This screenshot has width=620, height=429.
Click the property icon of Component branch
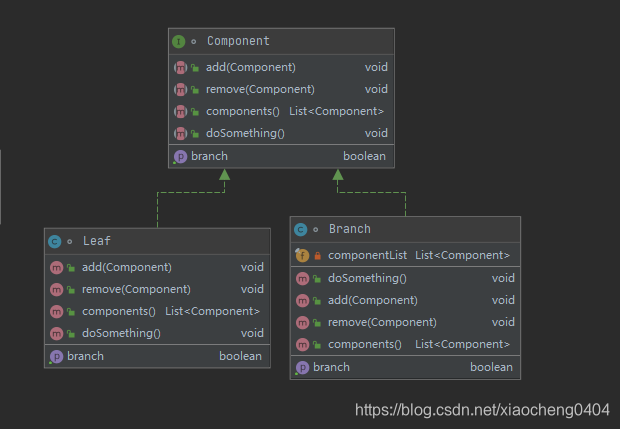[x=180, y=157]
